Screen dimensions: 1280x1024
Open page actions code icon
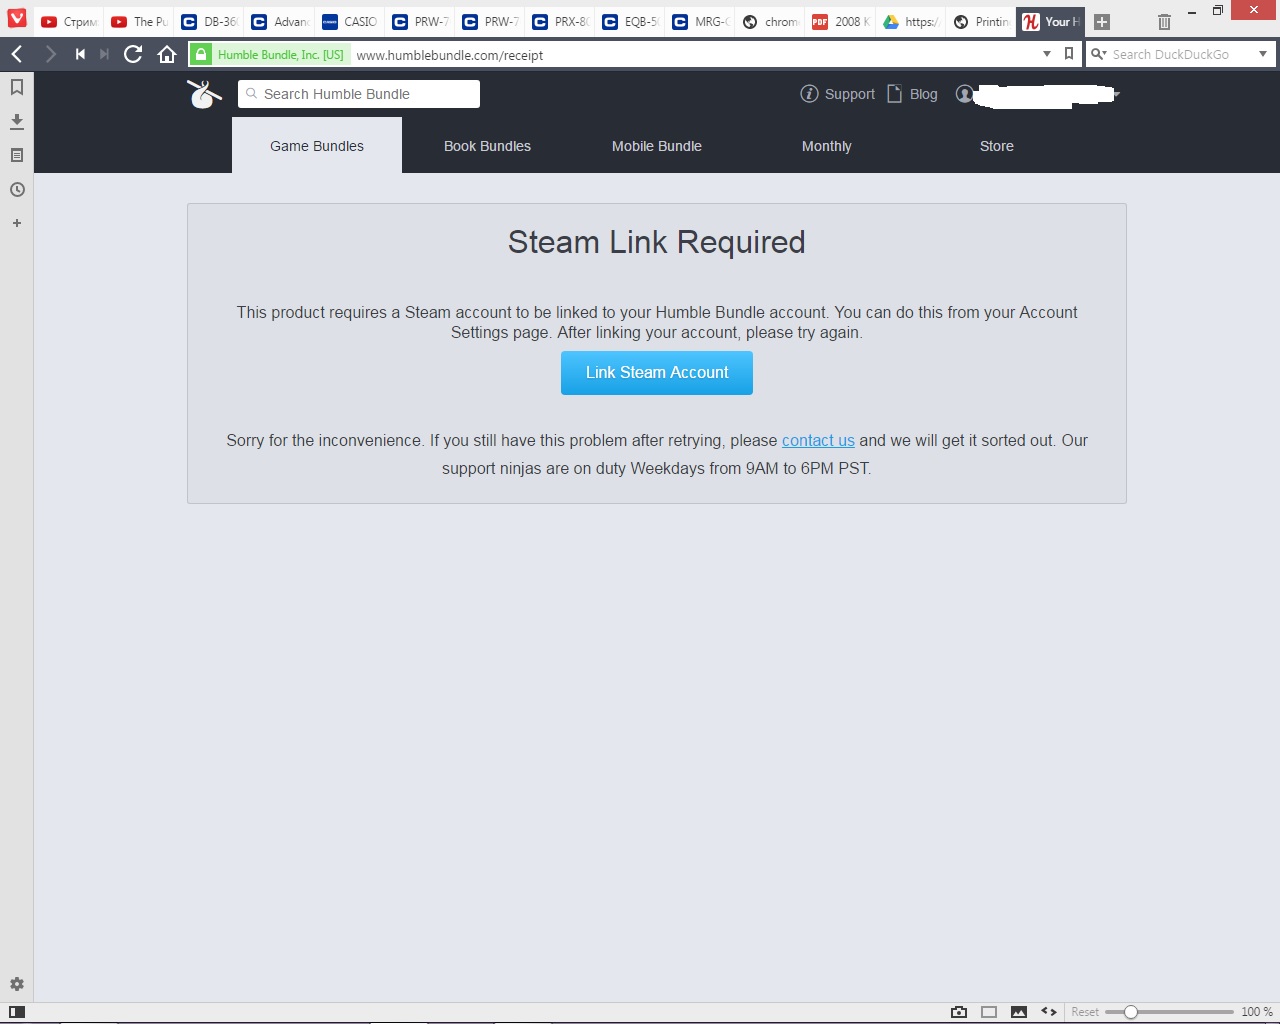(x=1049, y=1012)
